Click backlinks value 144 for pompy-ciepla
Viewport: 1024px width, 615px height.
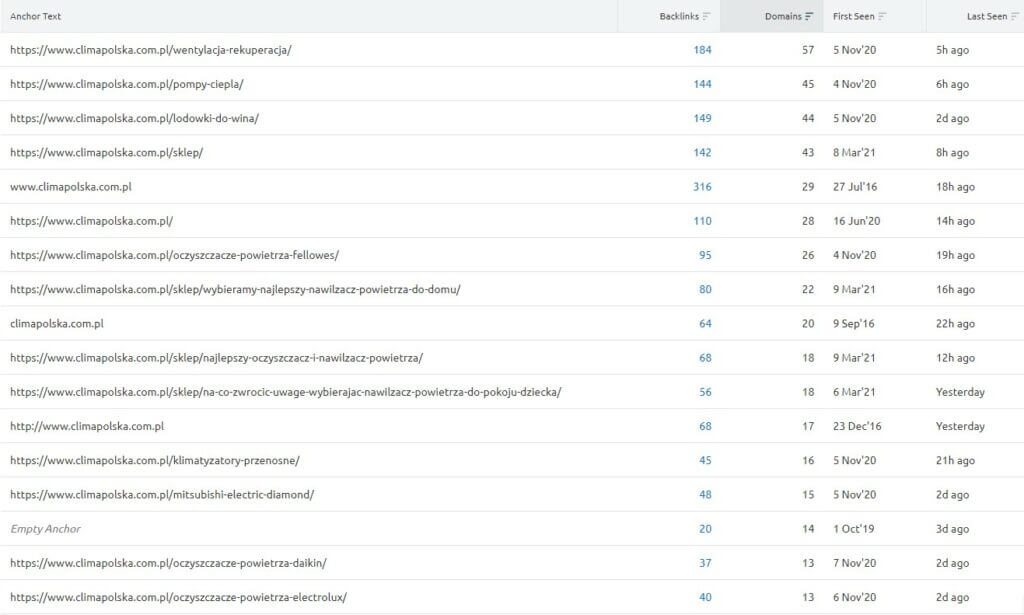702,84
